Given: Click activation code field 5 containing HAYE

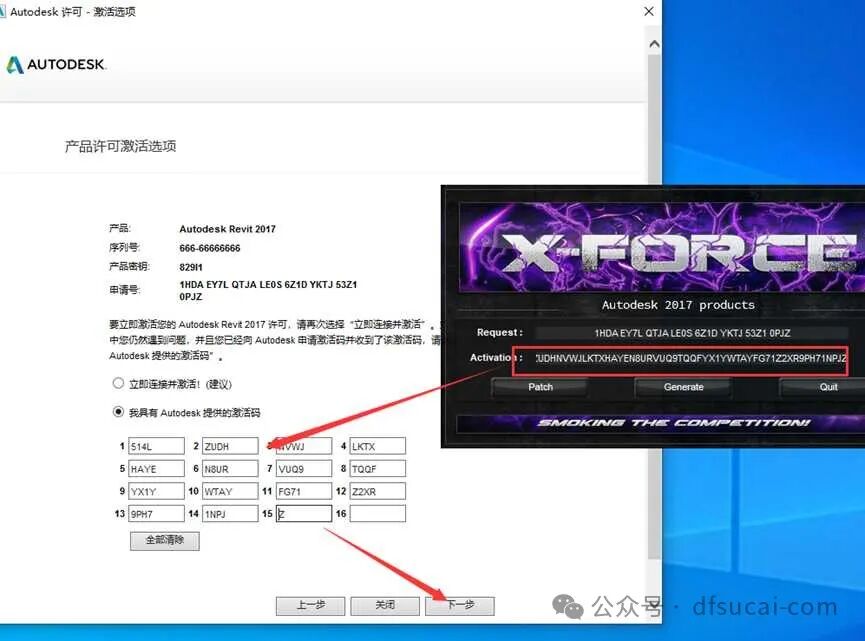Looking at the screenshot, I should point(156,468).
